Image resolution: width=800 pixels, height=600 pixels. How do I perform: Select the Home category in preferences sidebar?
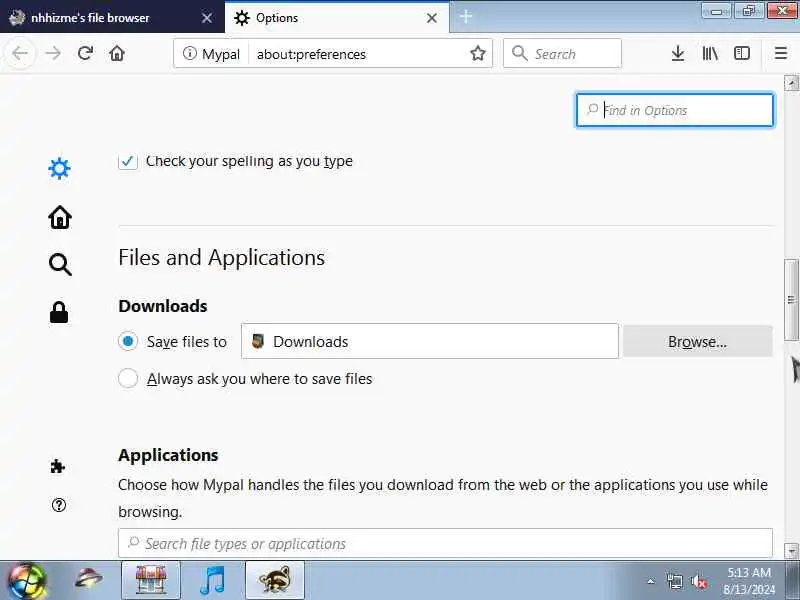pyautogui.click(x=60, y=217)
